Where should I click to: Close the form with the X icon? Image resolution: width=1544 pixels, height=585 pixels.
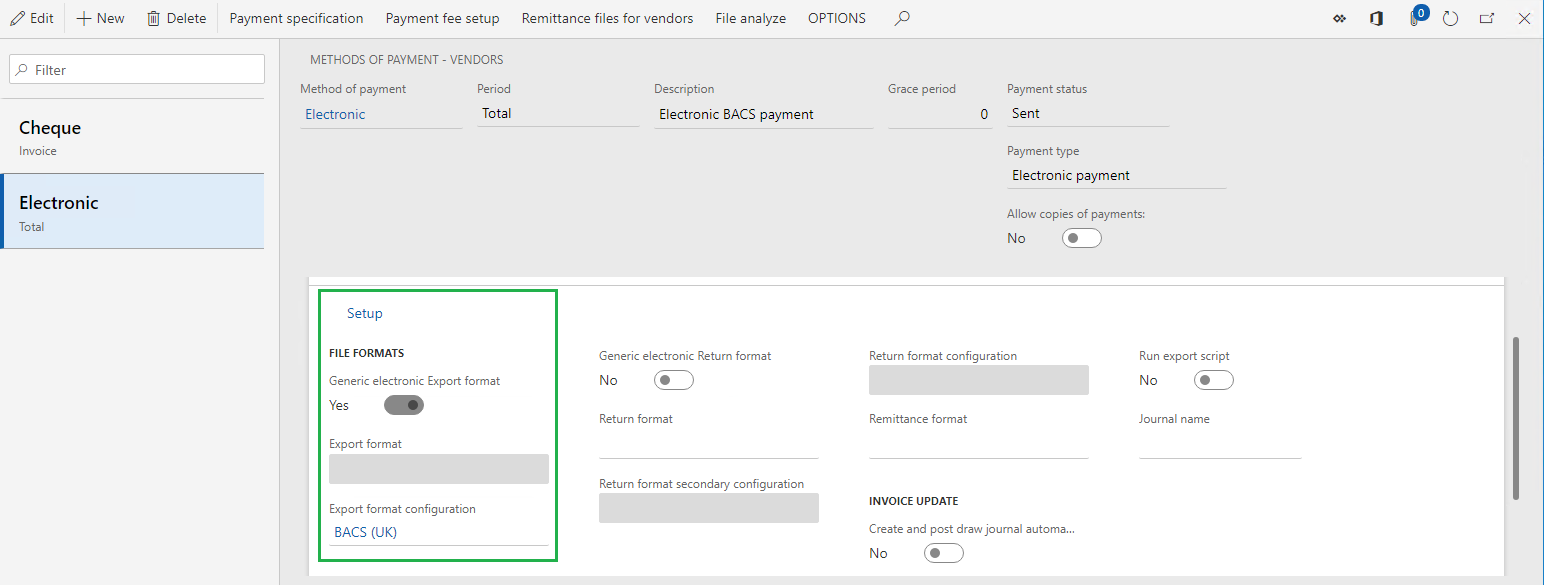pyautogui.click(x=1524, y=18)
